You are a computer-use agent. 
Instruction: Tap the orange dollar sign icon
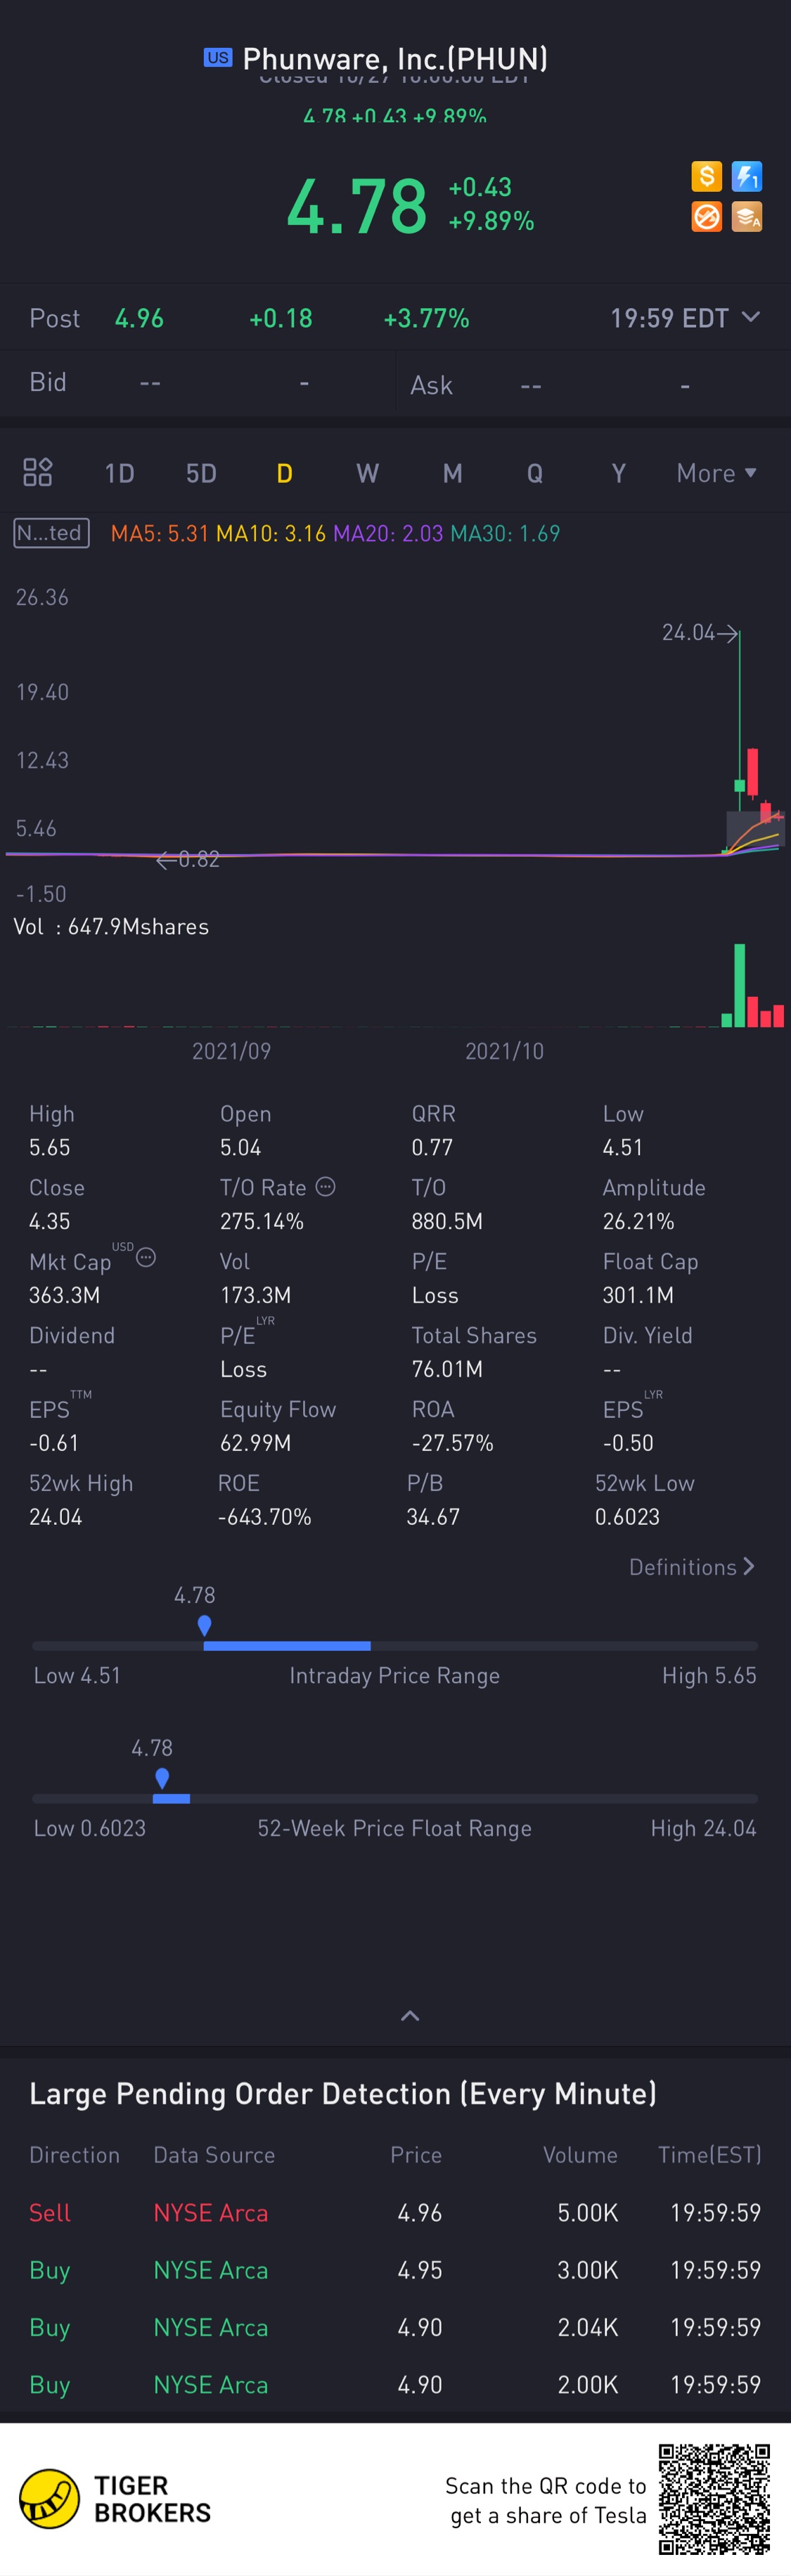click(x=706, y=177)
